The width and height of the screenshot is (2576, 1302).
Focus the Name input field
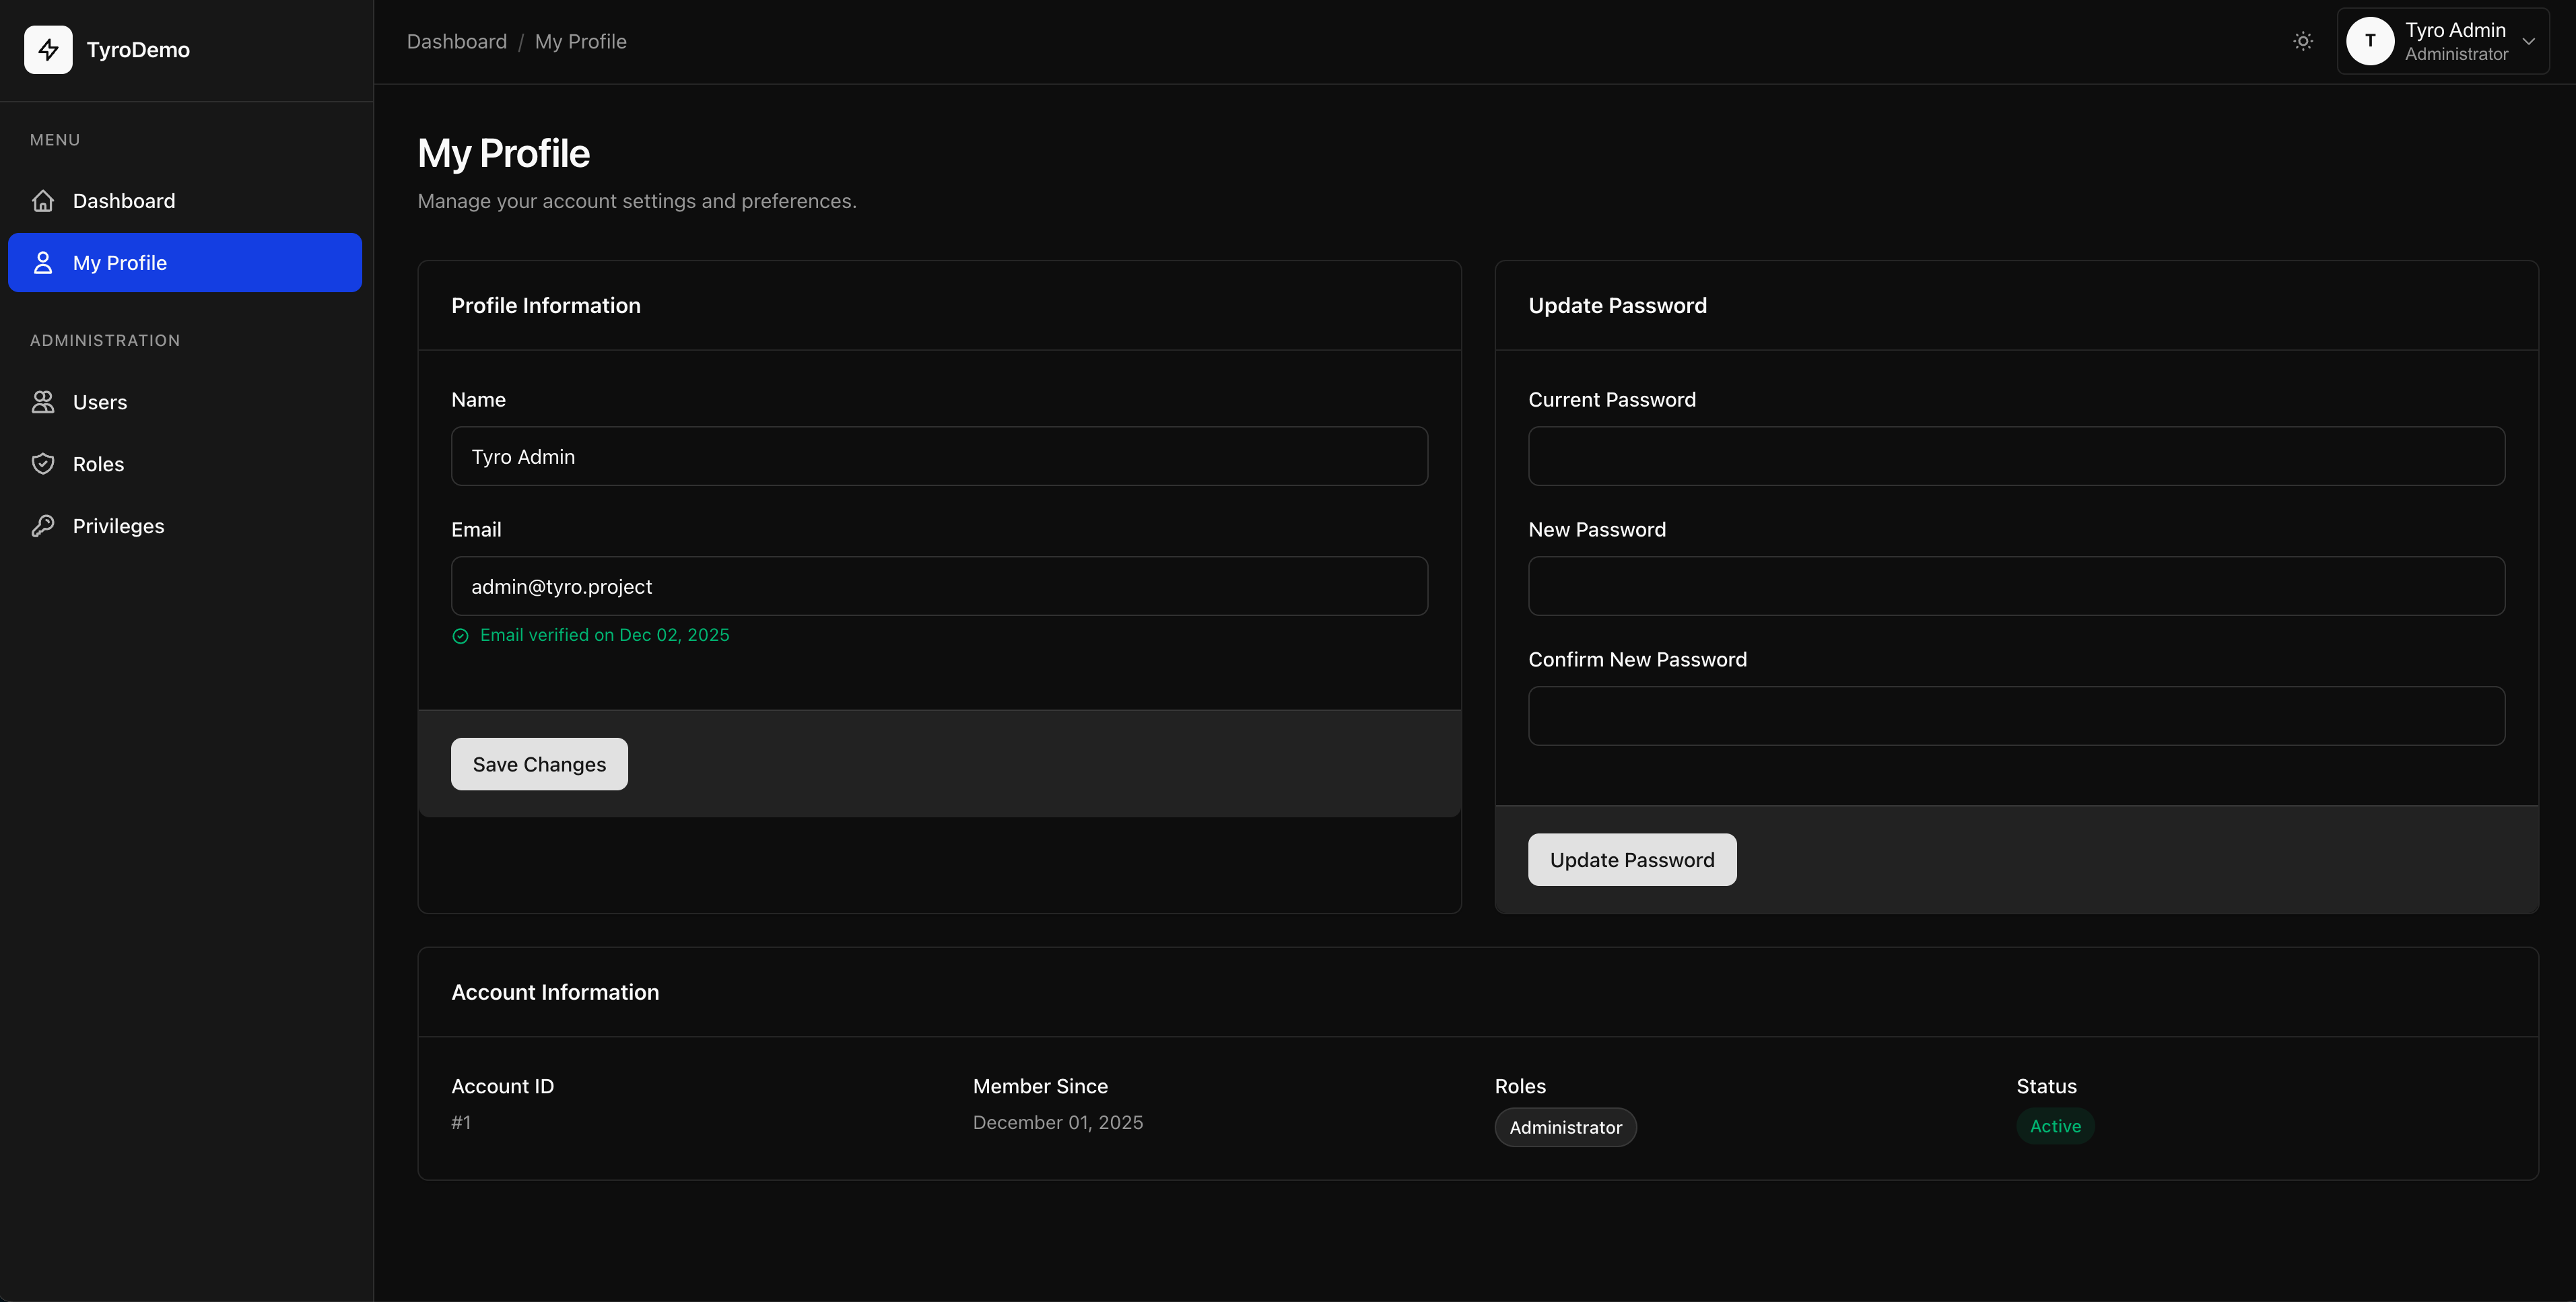938,456
